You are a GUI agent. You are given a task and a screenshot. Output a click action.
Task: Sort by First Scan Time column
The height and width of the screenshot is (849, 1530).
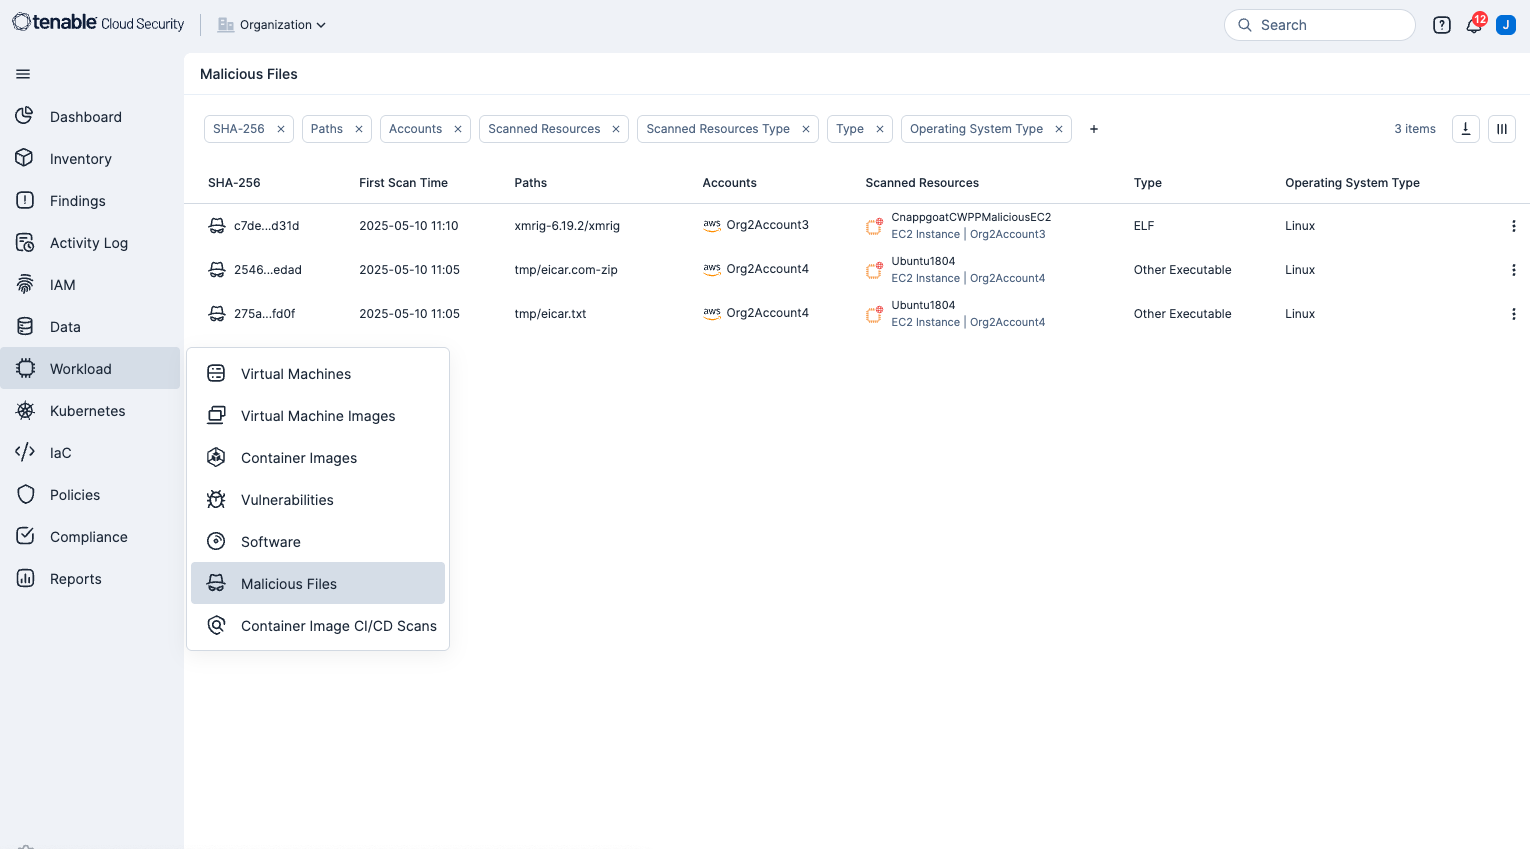(403, 183)
